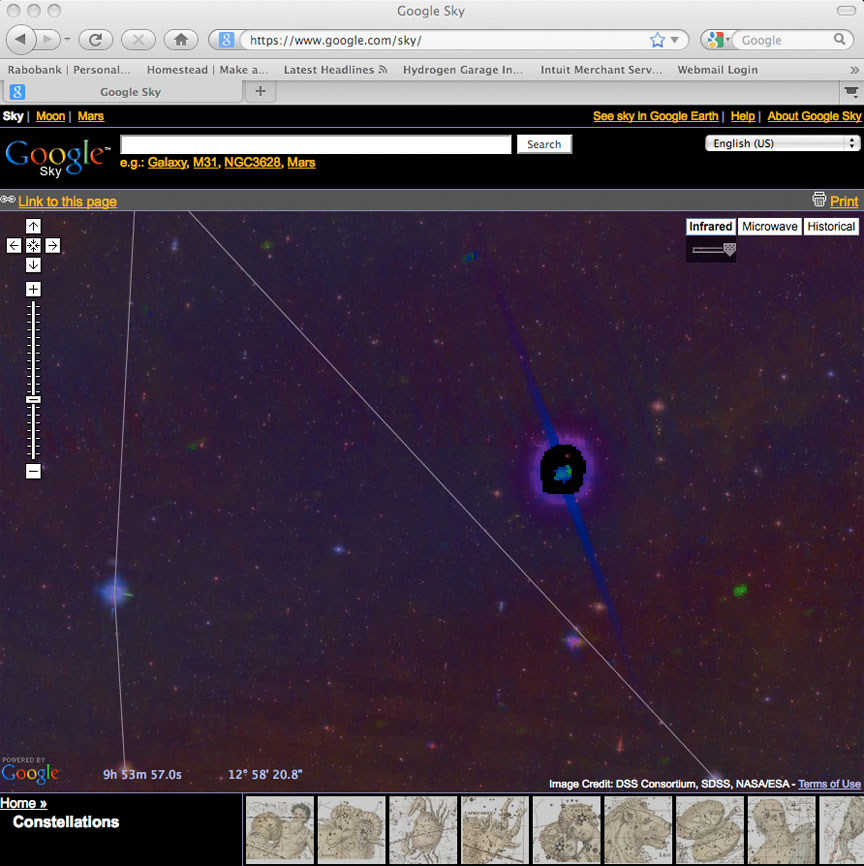
Task: Click the browser Forward button
Action: point(49,40)
